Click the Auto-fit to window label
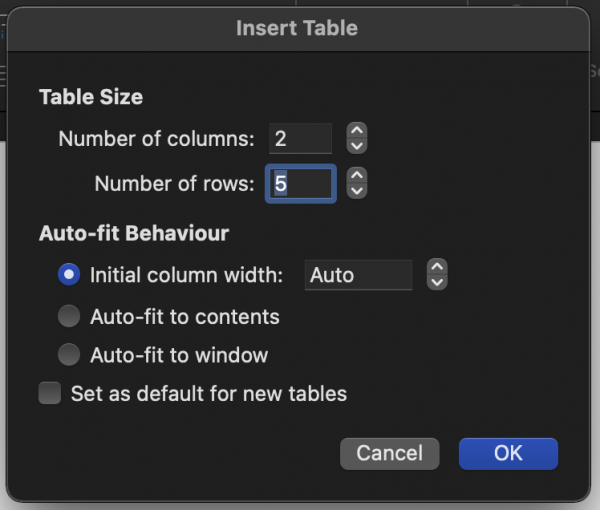This screenshot has height=510, width=600. click(179, 355)
